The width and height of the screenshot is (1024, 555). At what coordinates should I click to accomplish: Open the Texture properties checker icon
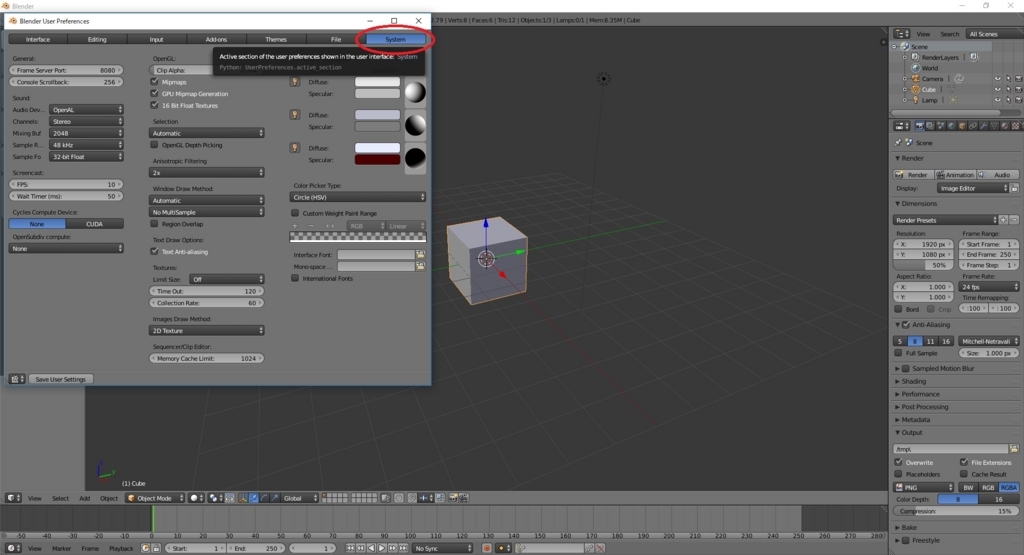(1016, 126)
